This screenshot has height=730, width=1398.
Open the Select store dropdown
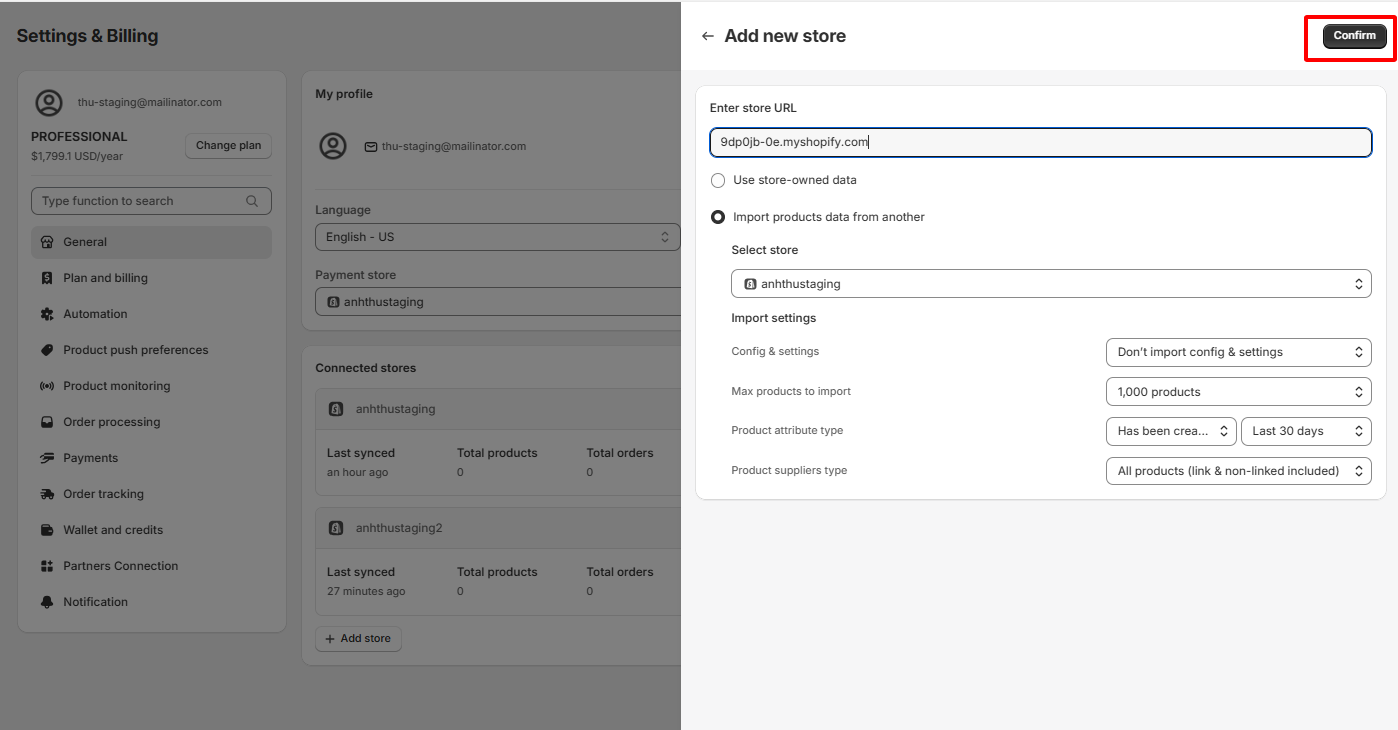coord(1050,284)
